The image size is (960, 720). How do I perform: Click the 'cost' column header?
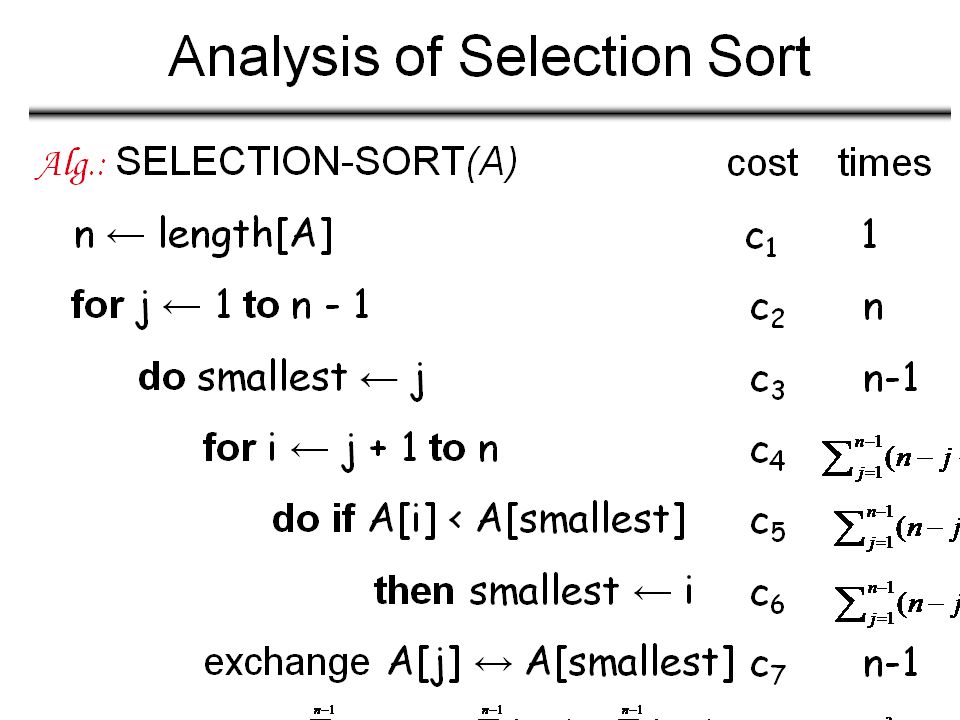[762, 164]
